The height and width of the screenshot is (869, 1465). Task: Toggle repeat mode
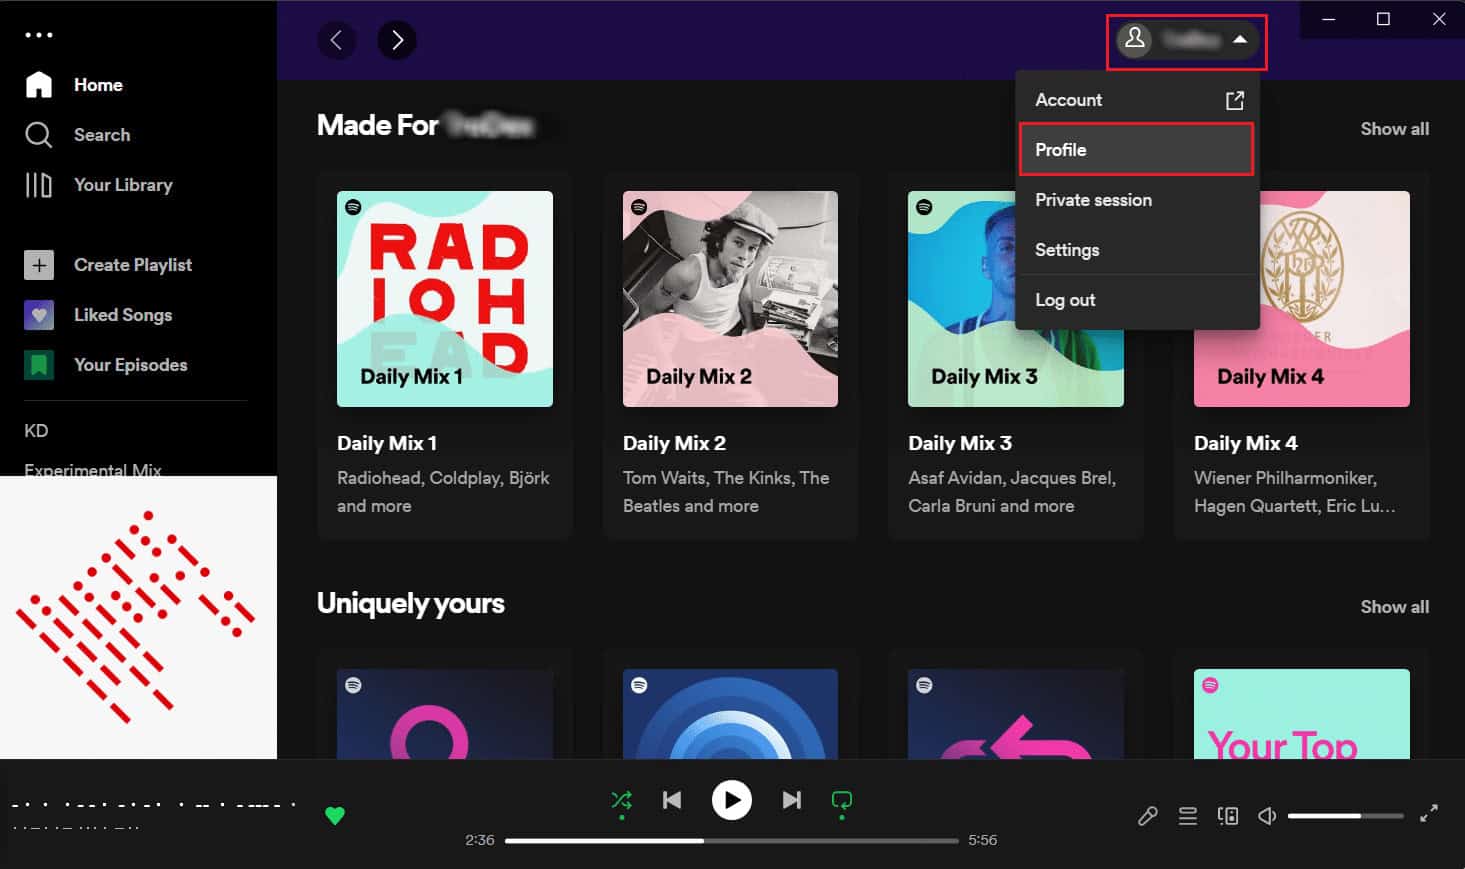pos(842,800)
